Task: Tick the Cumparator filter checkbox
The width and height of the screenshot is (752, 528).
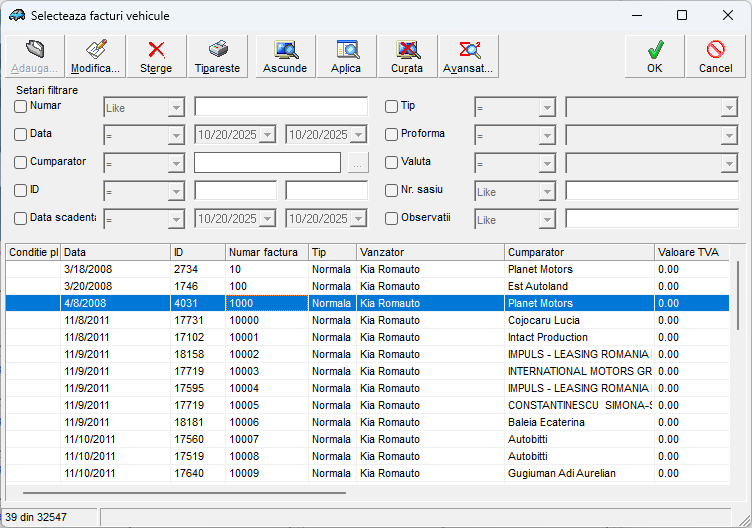Action: click(x=21, y=162)
